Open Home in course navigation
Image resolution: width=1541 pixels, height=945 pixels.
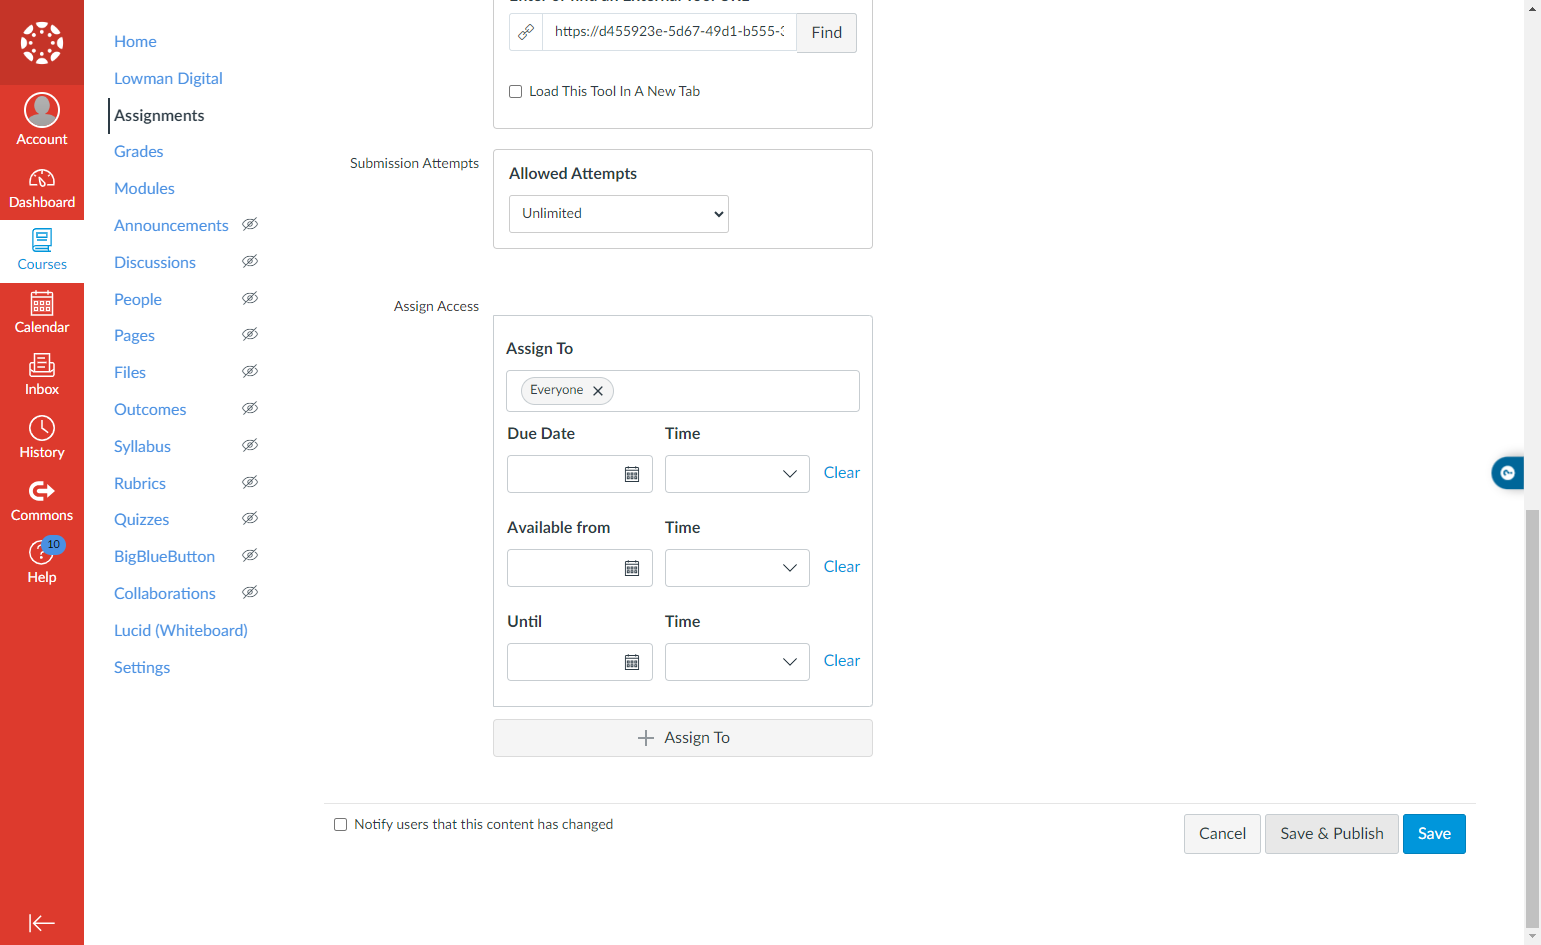pyautogui.click(x=135, y=41)
